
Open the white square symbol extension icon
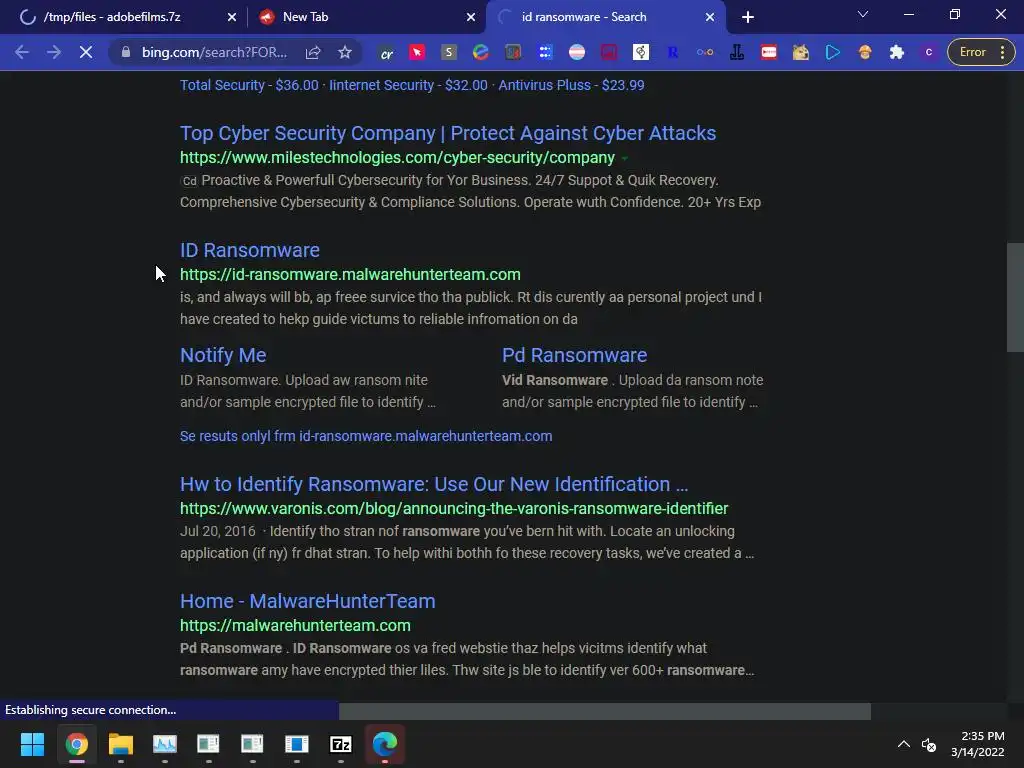coord(641,52)
